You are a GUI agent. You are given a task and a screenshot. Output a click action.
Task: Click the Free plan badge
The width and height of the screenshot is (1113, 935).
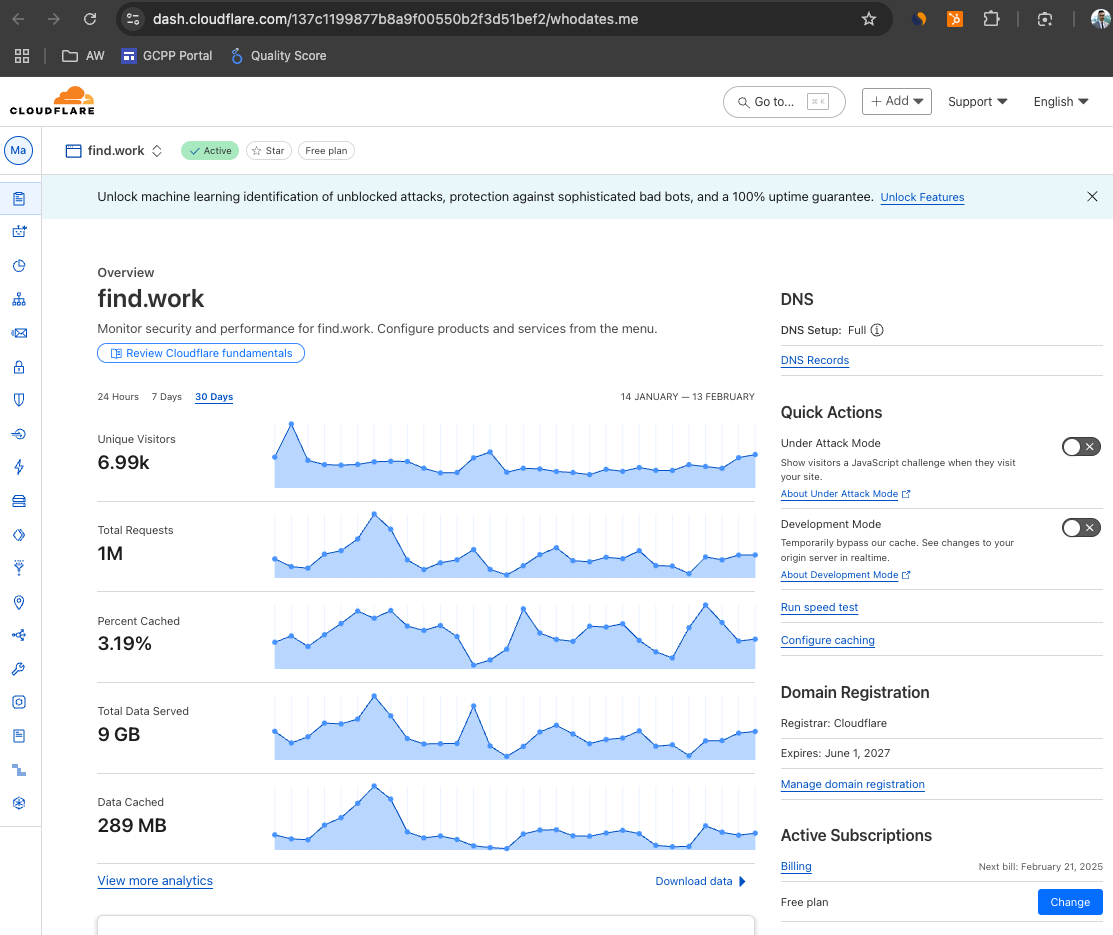point(326,151)
